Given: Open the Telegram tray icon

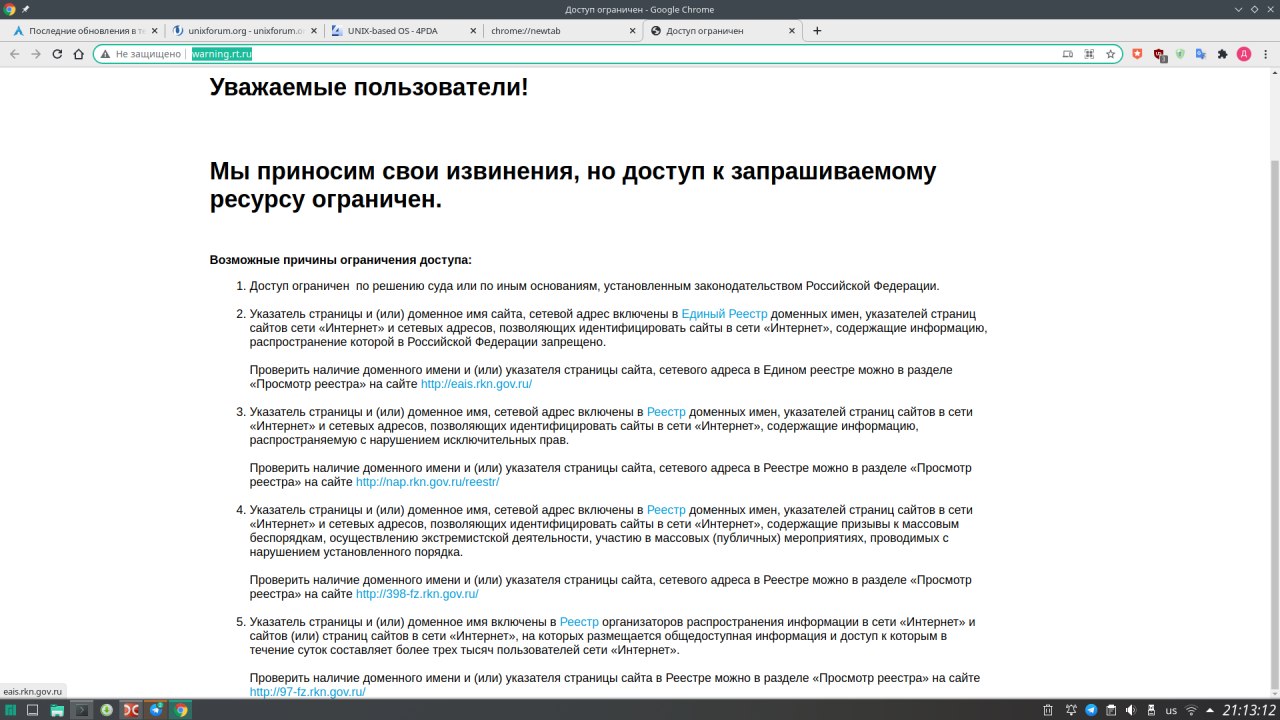Looking at the screenshot, I should coord(1091,710).
